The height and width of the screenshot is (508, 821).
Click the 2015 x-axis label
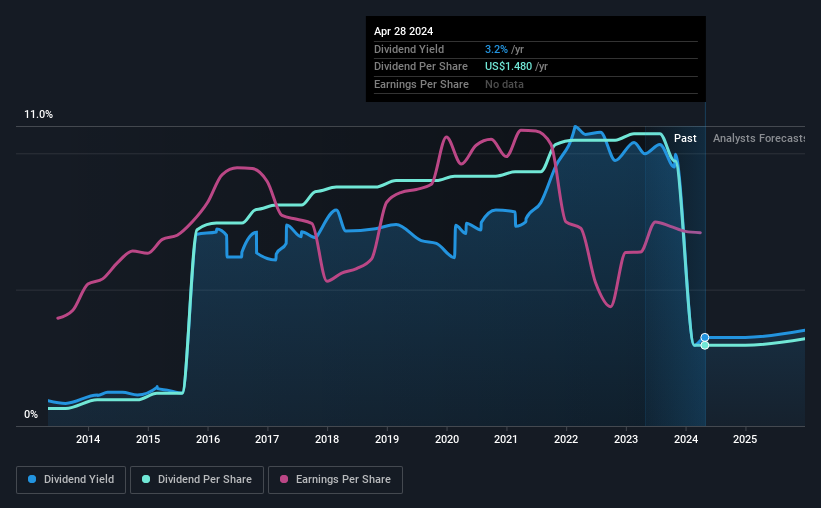coord(148,439)
